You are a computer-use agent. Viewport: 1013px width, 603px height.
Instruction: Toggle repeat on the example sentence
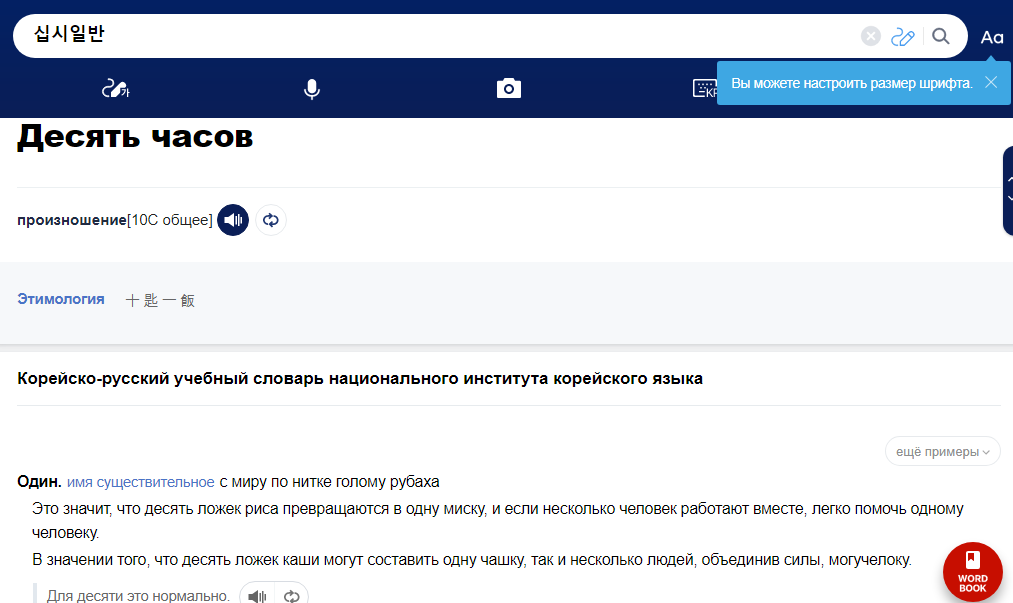[290, 594]
